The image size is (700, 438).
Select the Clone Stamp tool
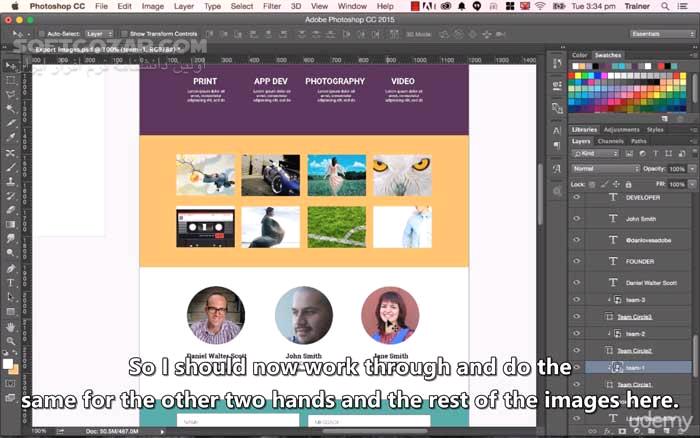[11, 181]
